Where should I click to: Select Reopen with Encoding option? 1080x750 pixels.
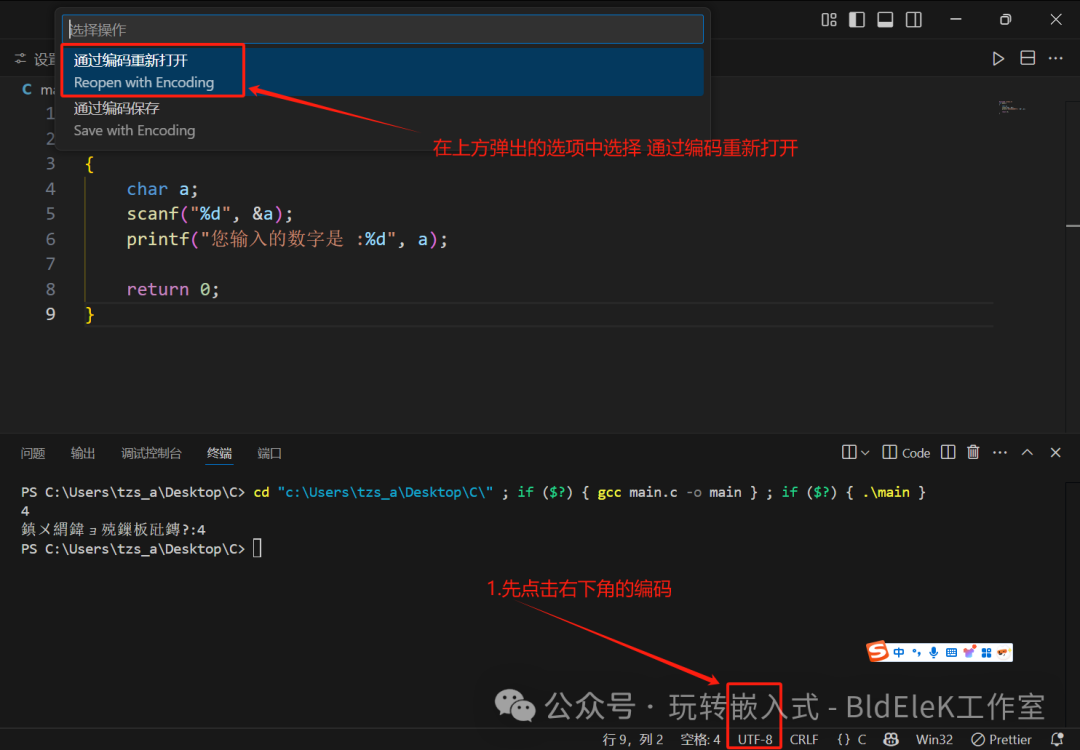point(383,71)
